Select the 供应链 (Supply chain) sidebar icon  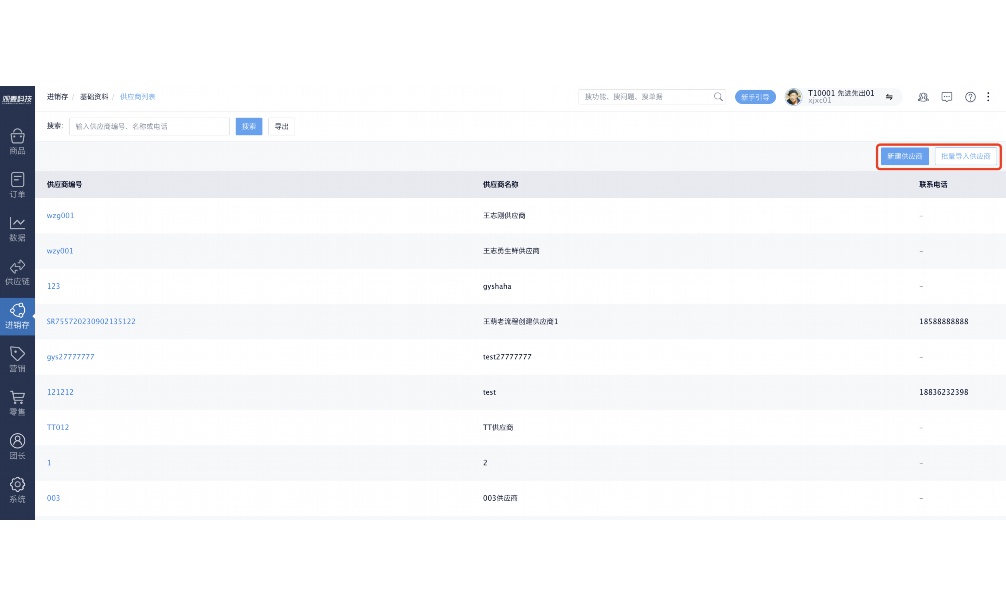[17, 271]
